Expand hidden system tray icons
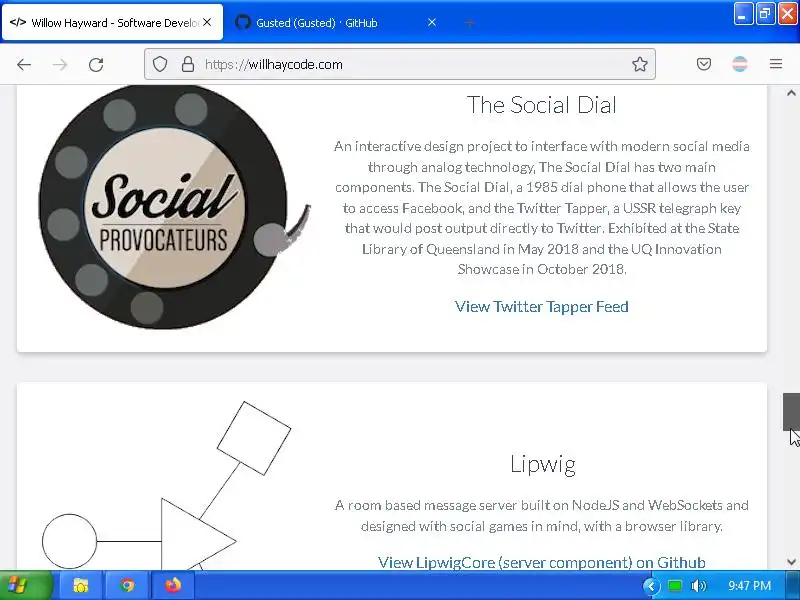This screenshot has width=800, height=600. (x=651, y=586)
